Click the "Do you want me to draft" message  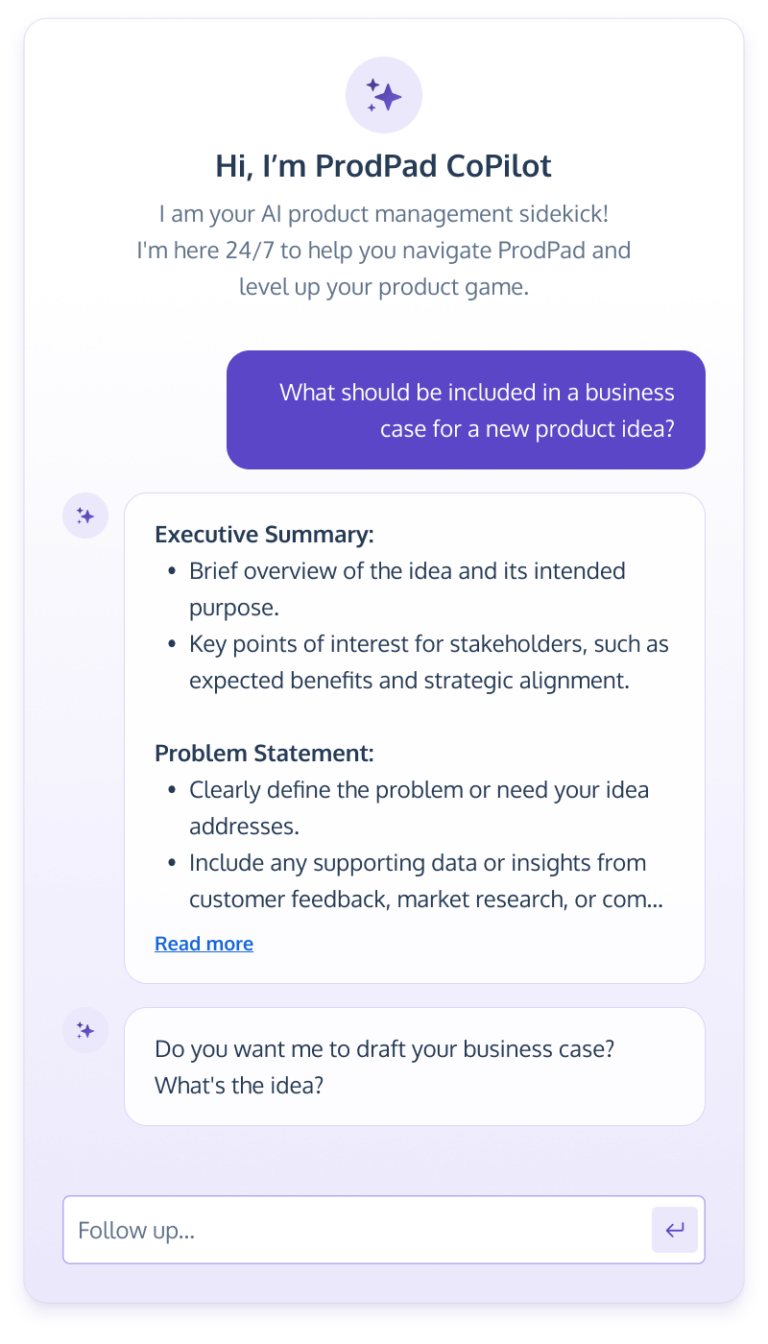tap(415, 1066)
